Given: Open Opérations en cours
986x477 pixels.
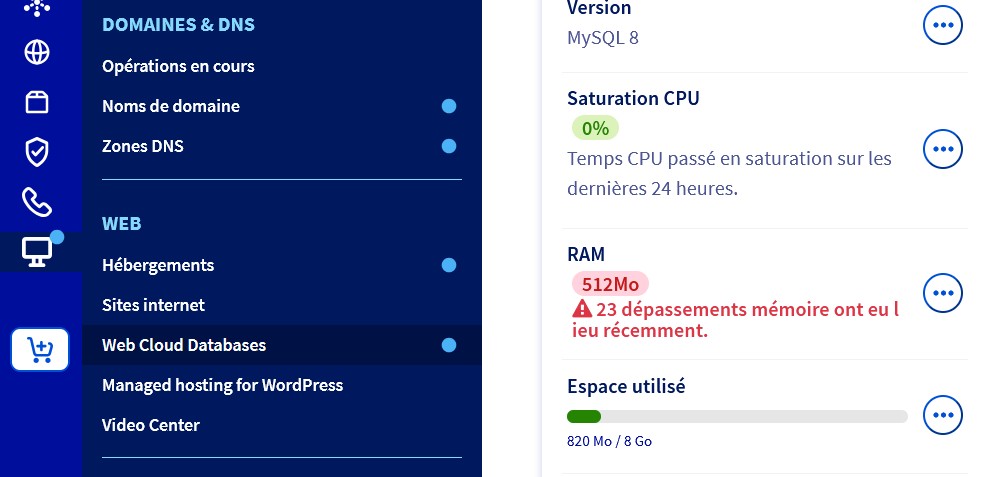Looking at the screenshot, I should point(178,66).
